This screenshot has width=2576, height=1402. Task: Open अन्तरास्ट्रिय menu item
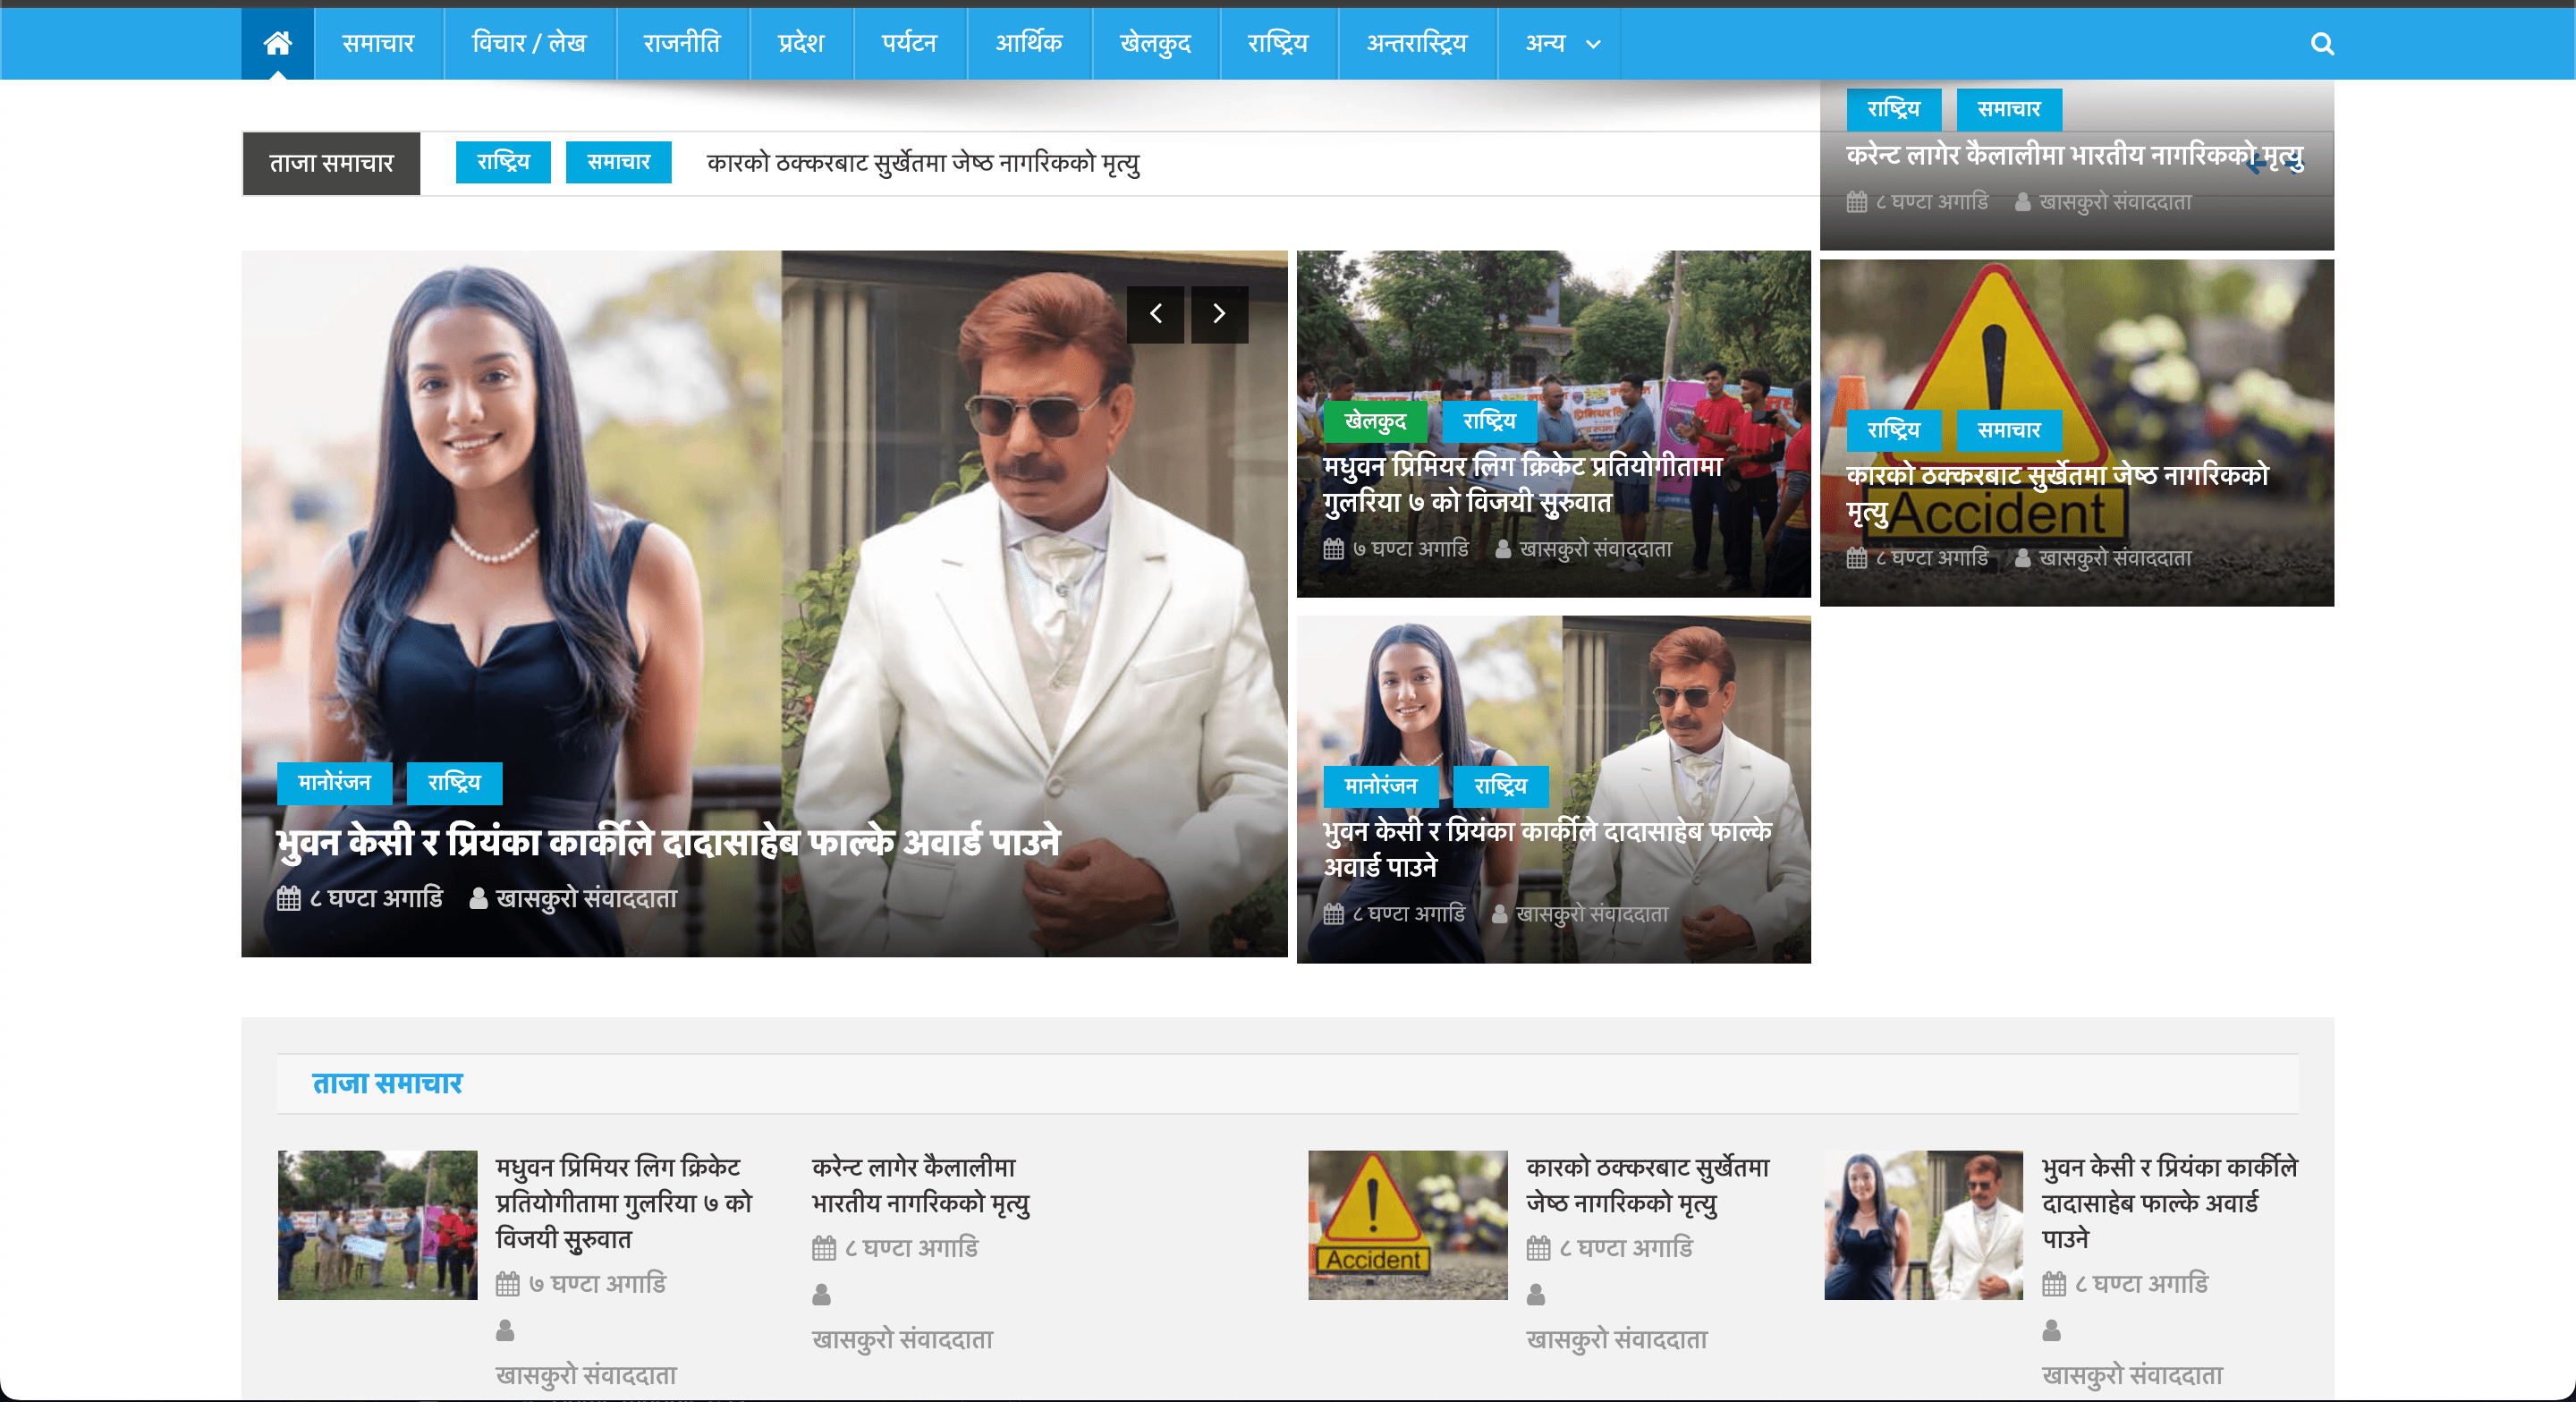[1417, 44]
